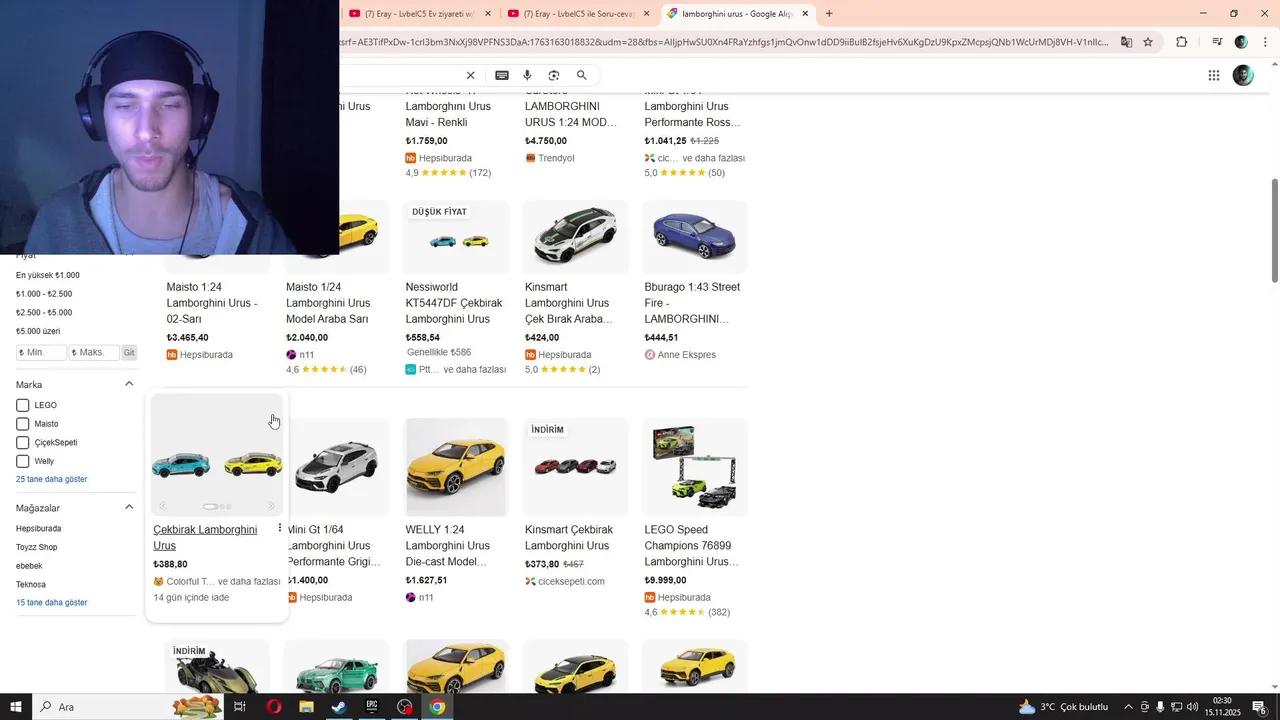1280x720 pixels.
Task: Close the Eray LvbelC5 Ev ziyareti tab
Action: [x=488, y=14]
